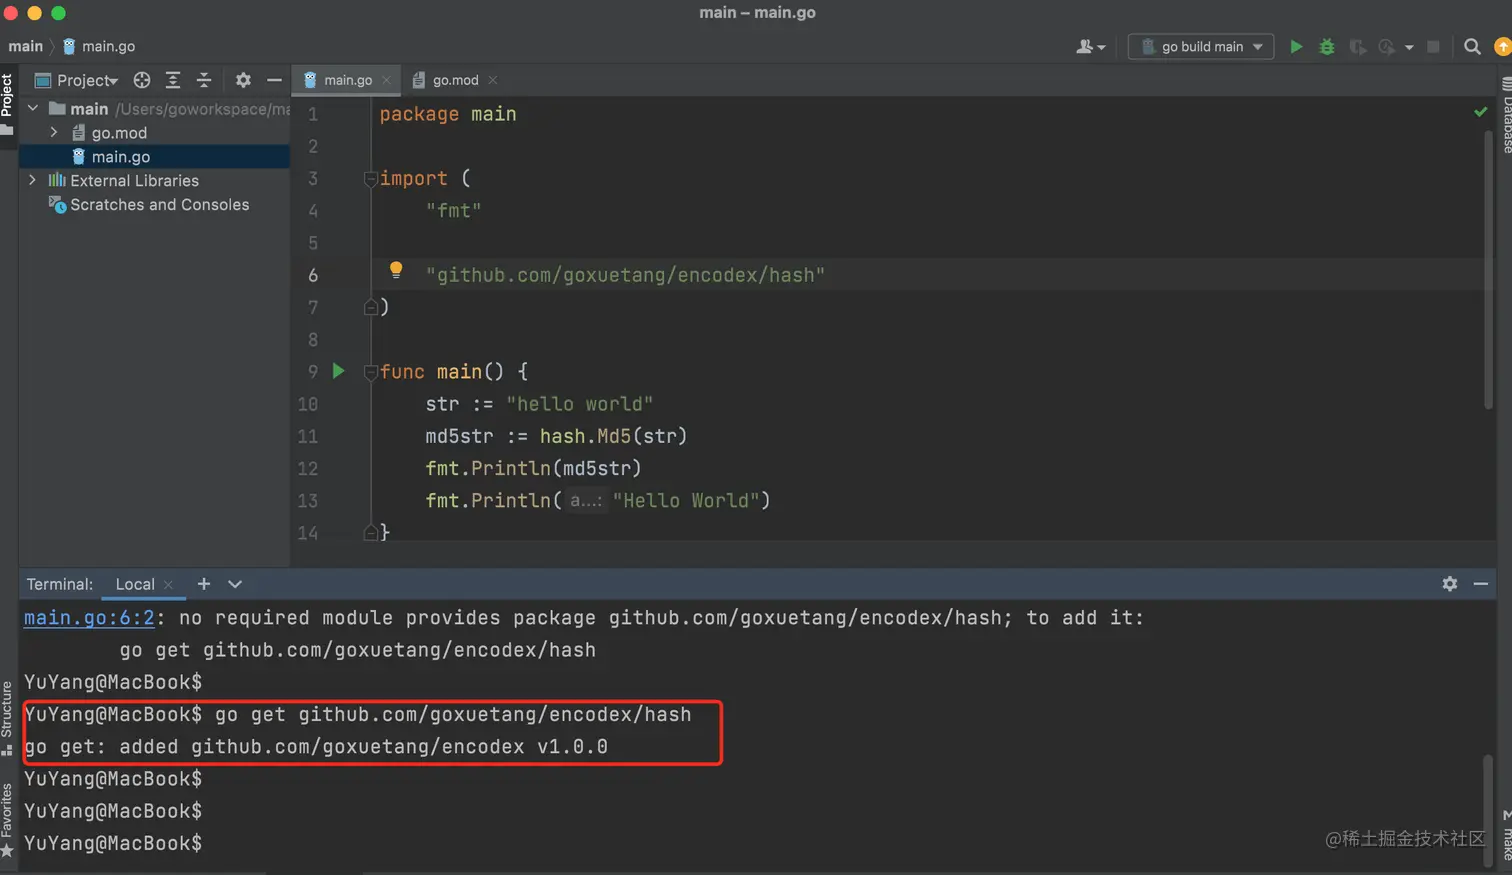Toggle the Project side tool window
The image size is (1512, 875).
[x=8, y=105]
